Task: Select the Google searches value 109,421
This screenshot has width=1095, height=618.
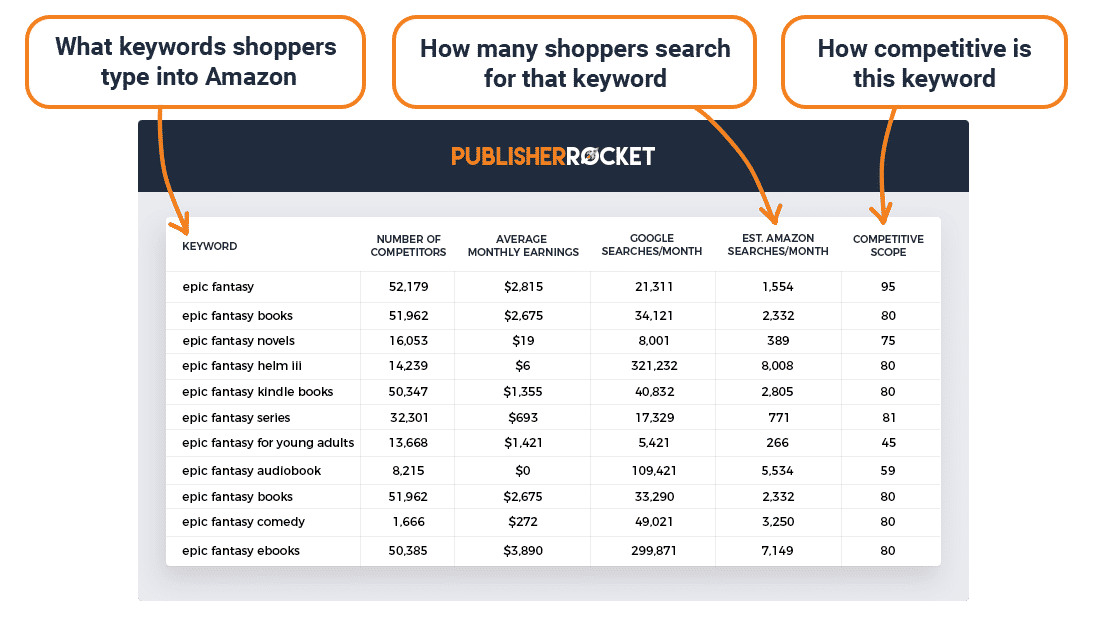Action: 654,471
